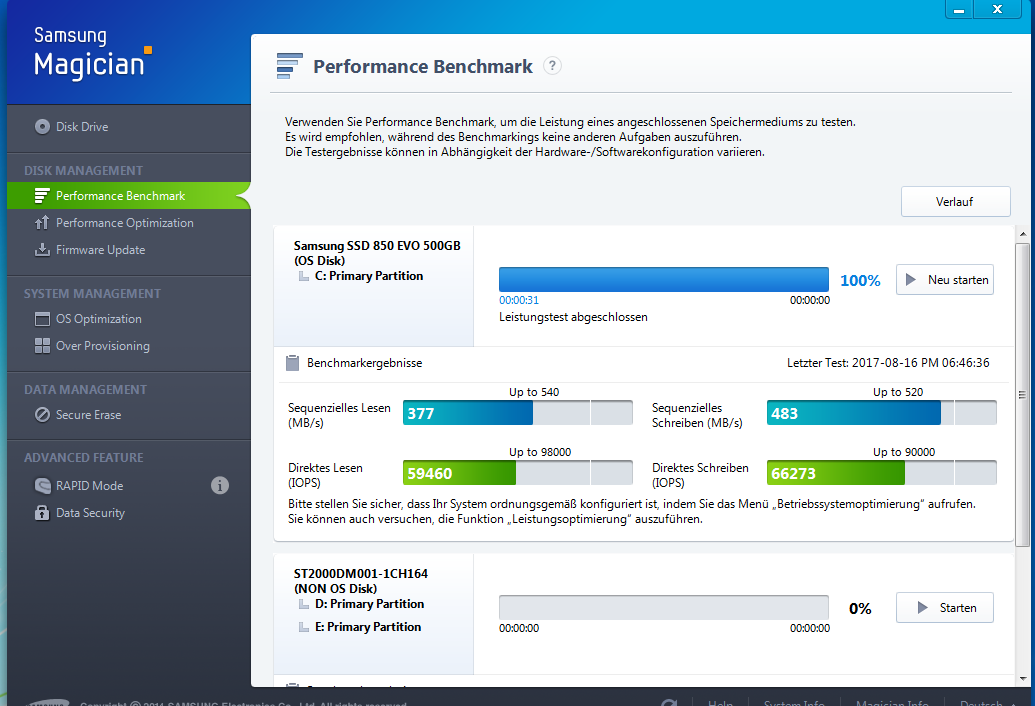Click the Letzter Test timestamp
Screen dimensions: 1035x706
888,363
